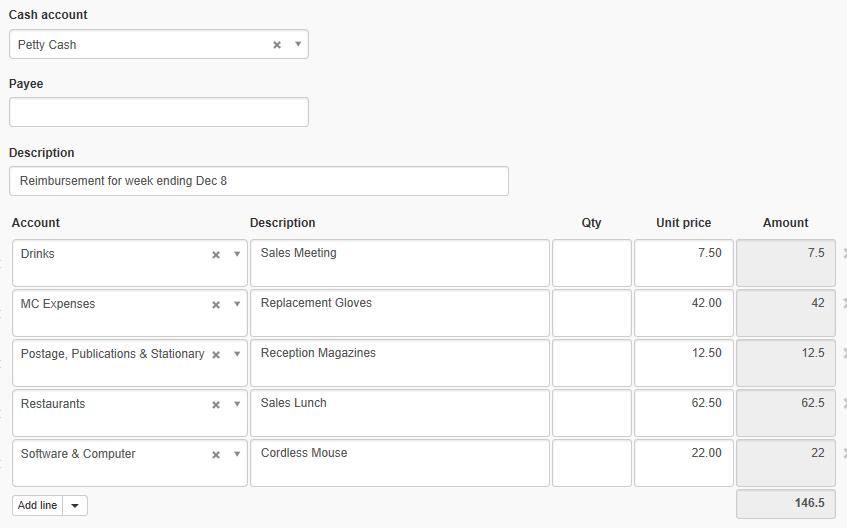Open the Cash account dropdown
The width and height of the screenshot is (847, 528).
click(298, 44)
